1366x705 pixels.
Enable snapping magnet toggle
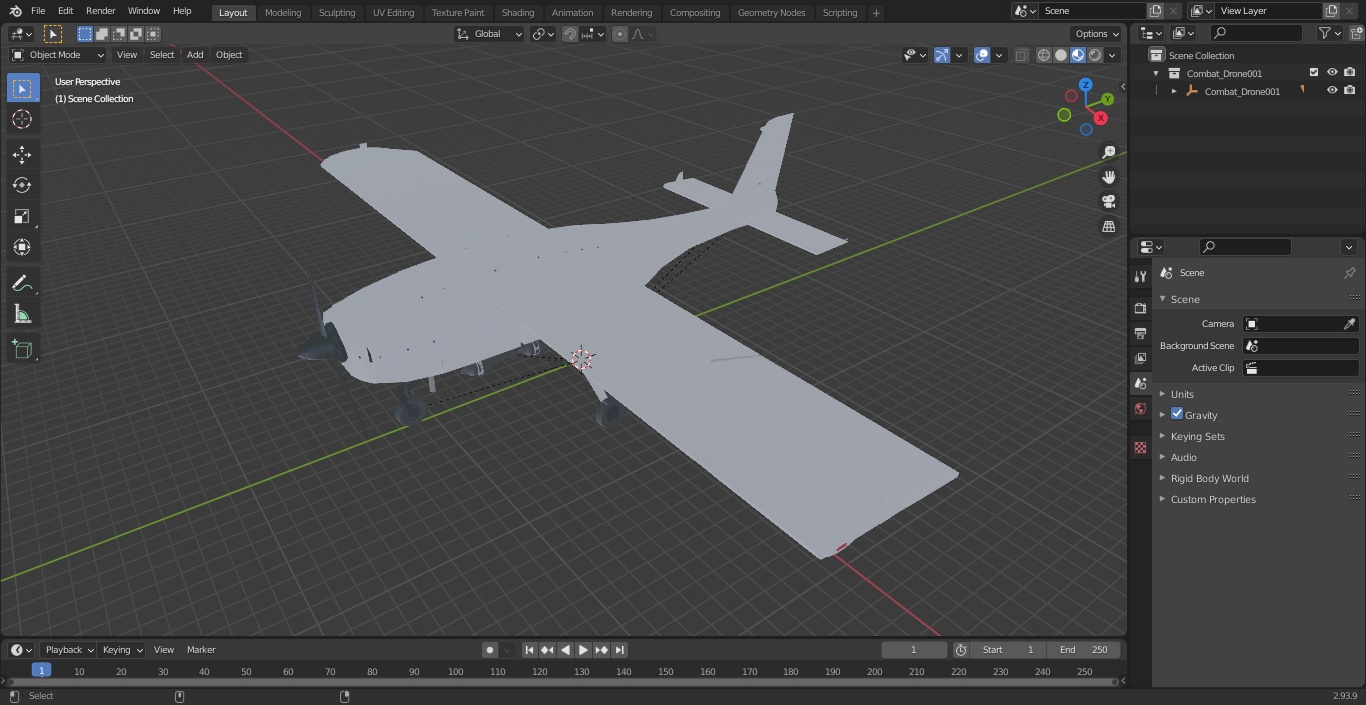click(570, 34)
